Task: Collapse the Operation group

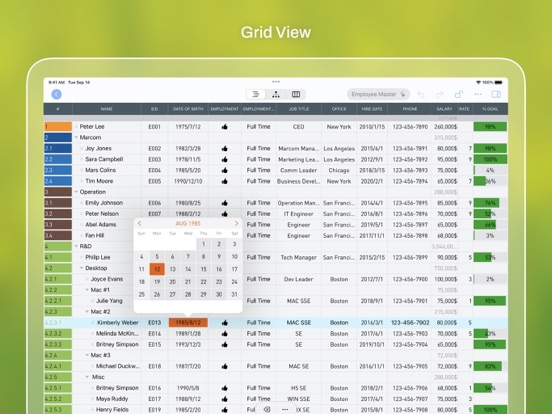Action: 76,192
